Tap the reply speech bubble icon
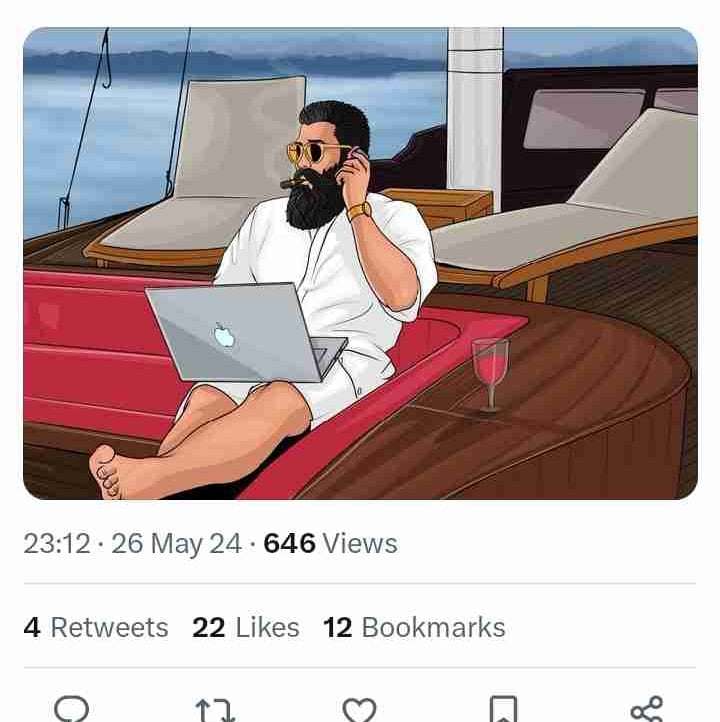 (72, 709)
